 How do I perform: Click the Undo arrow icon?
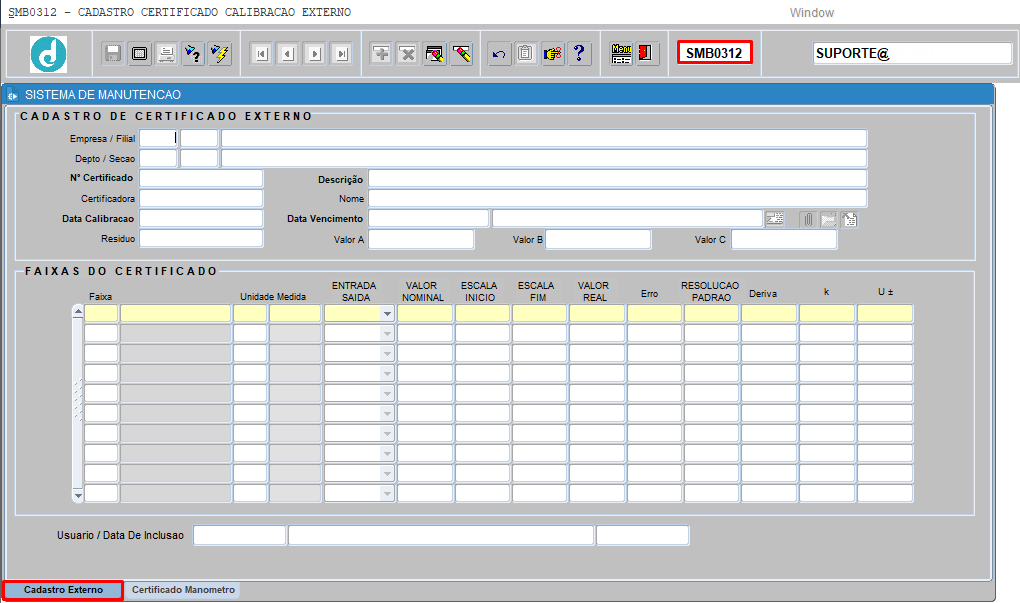click(499, 53)
